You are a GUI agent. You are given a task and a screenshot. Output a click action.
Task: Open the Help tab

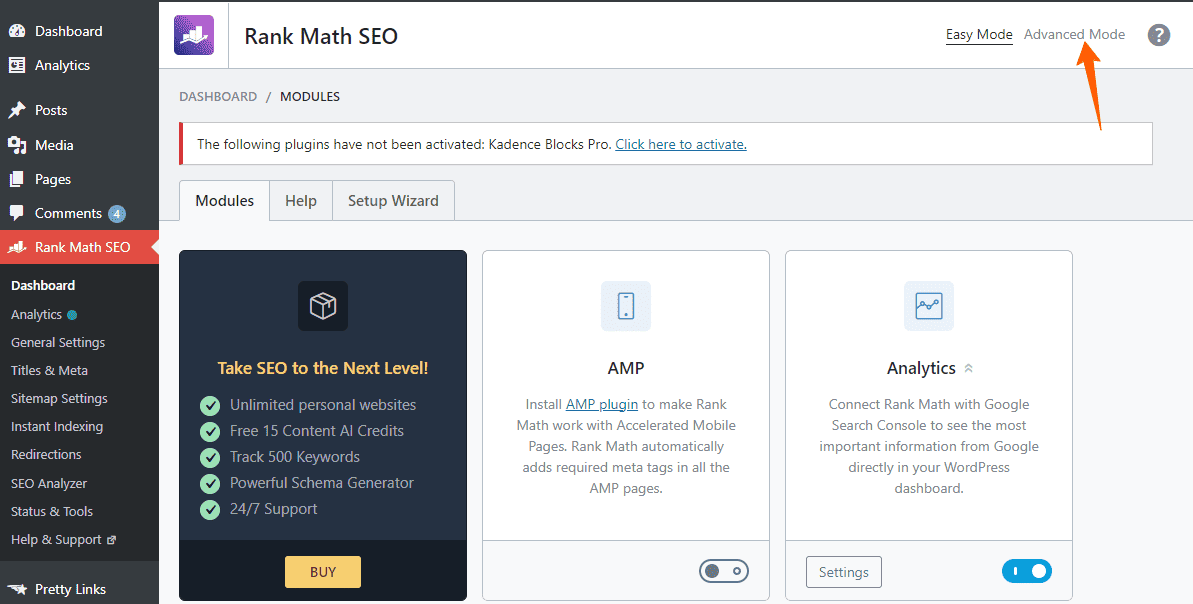[301, 201]
